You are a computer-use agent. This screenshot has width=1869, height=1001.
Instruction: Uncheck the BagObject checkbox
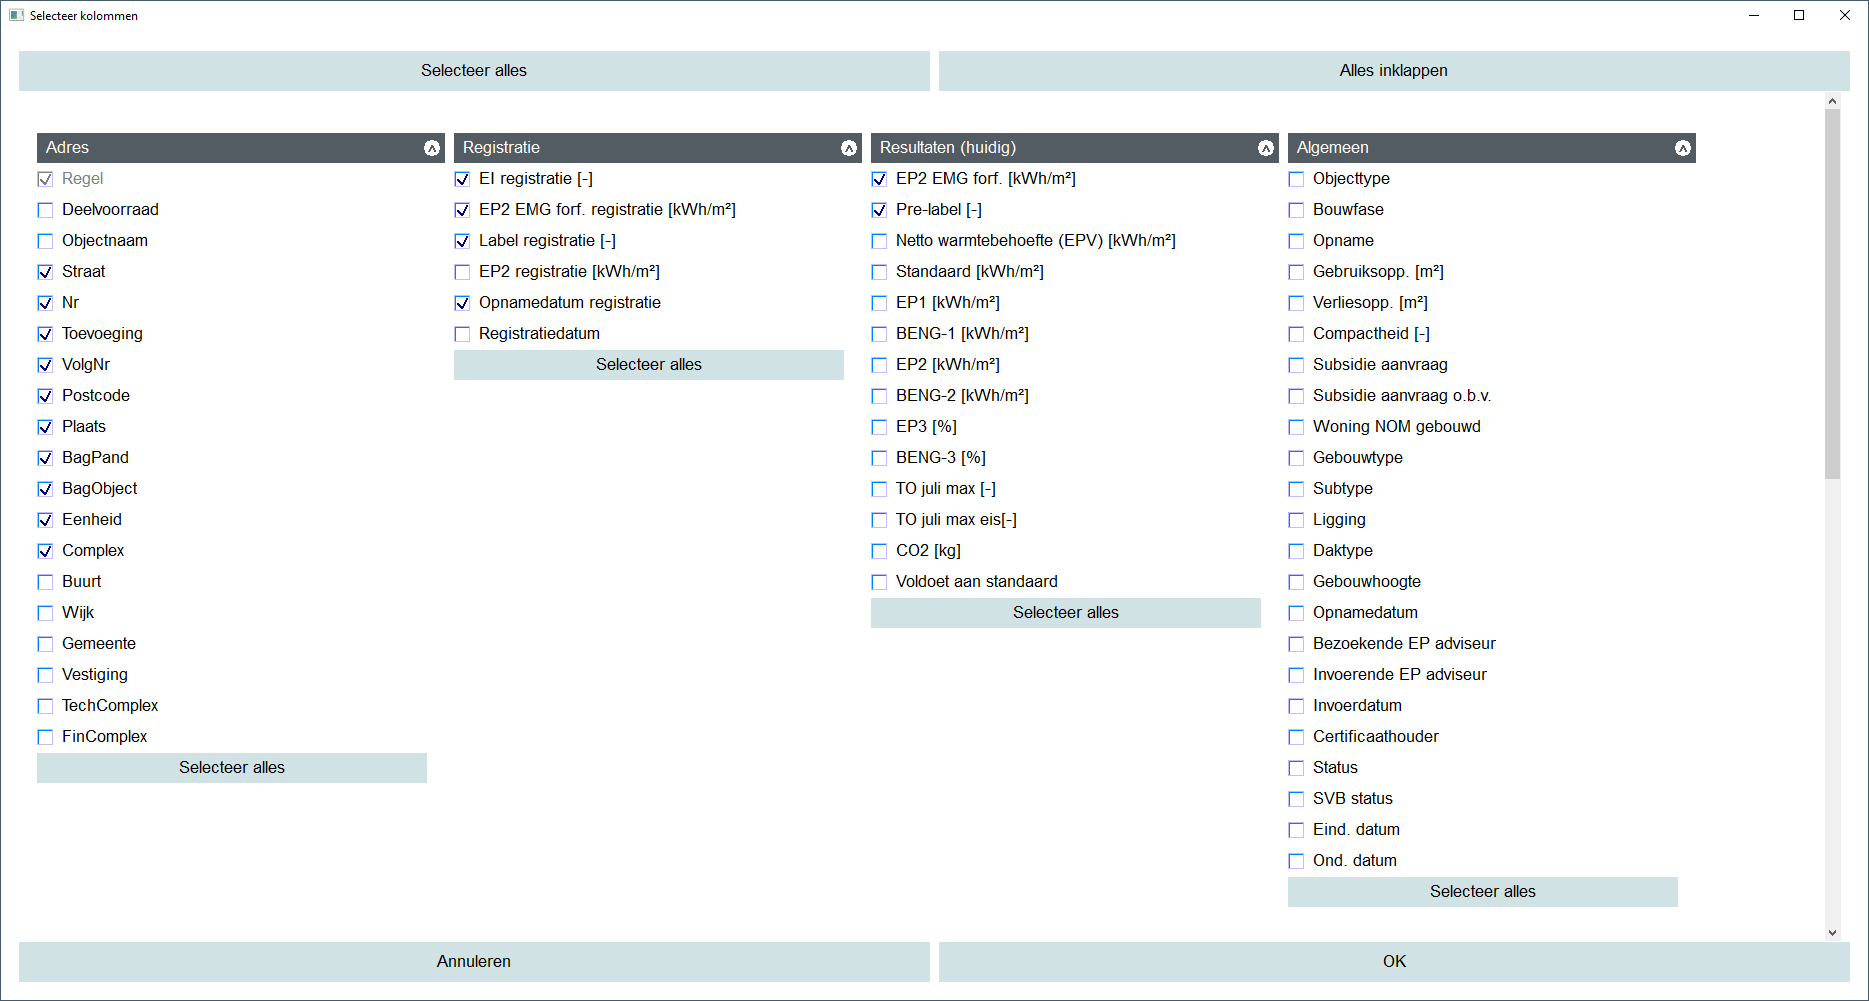45,489
